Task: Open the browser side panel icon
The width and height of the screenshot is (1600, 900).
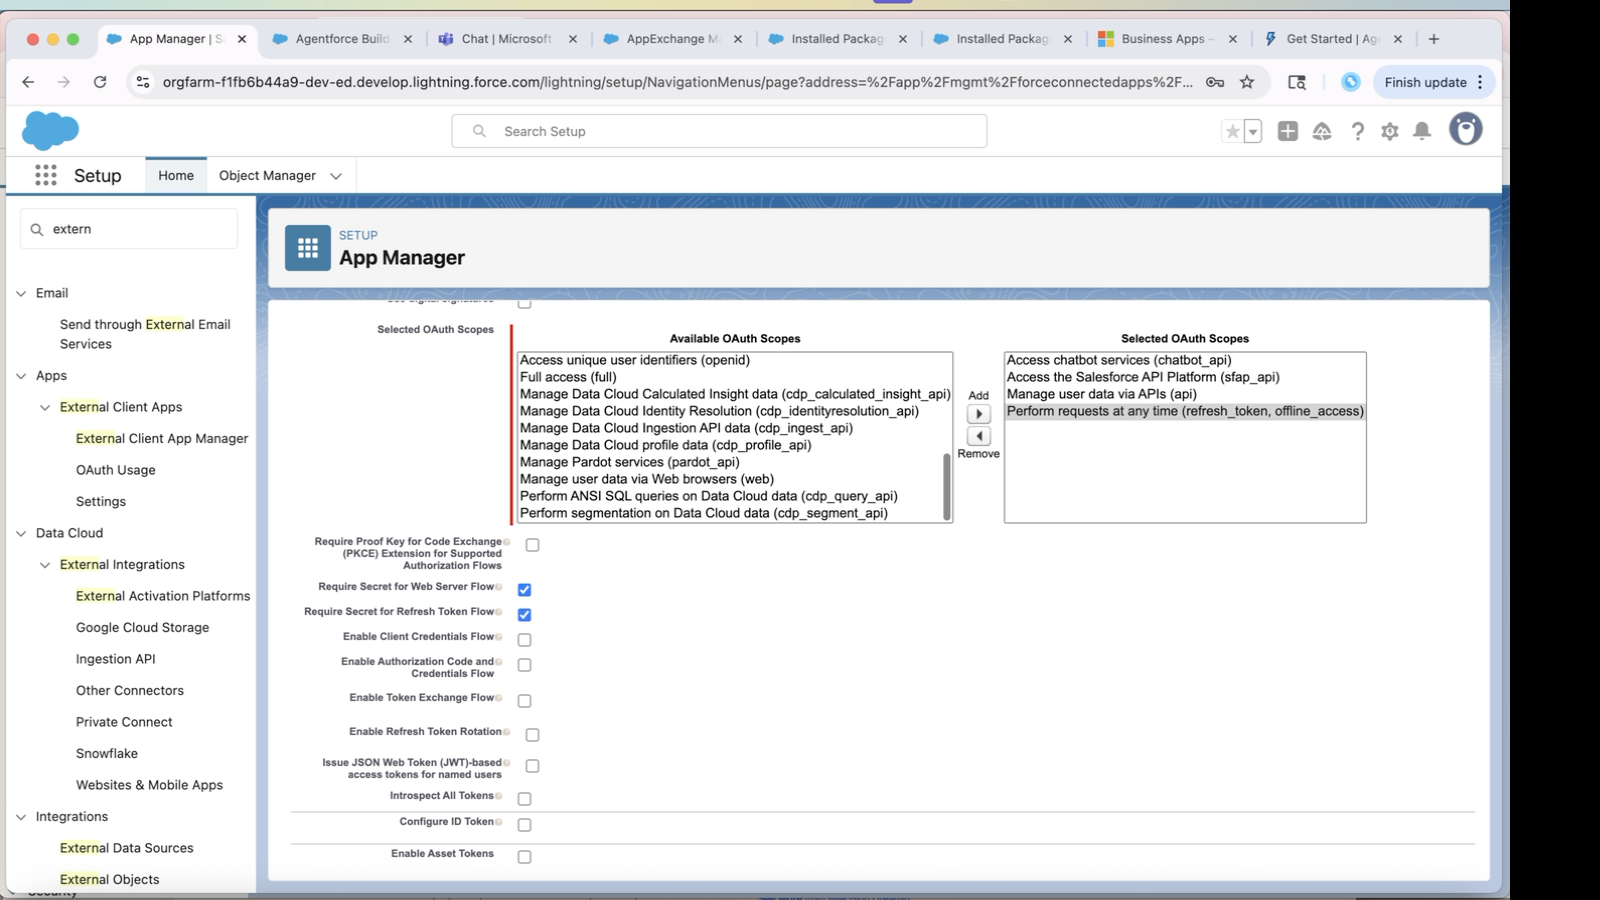Action: click(1297, 82)
